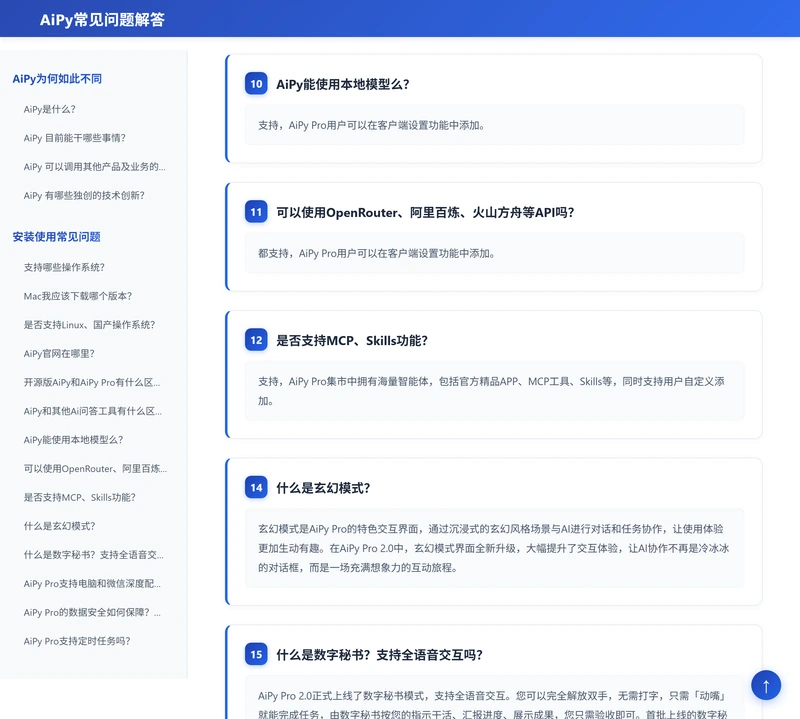Screen dimensions: 800x719
Task: Select sidebar link 支持哪些操作系统?
Action: [64, 267]
